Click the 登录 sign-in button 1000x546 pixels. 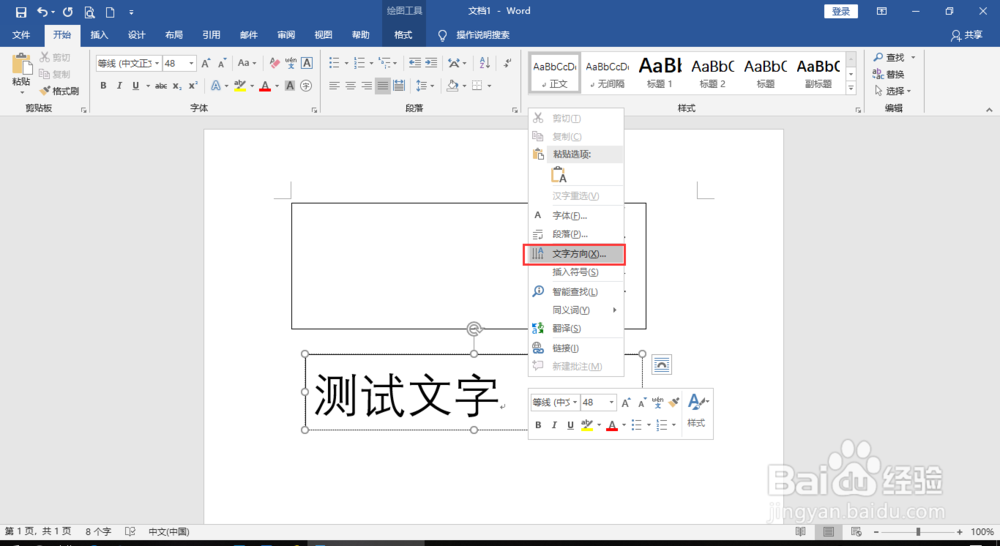click(841, 11)
